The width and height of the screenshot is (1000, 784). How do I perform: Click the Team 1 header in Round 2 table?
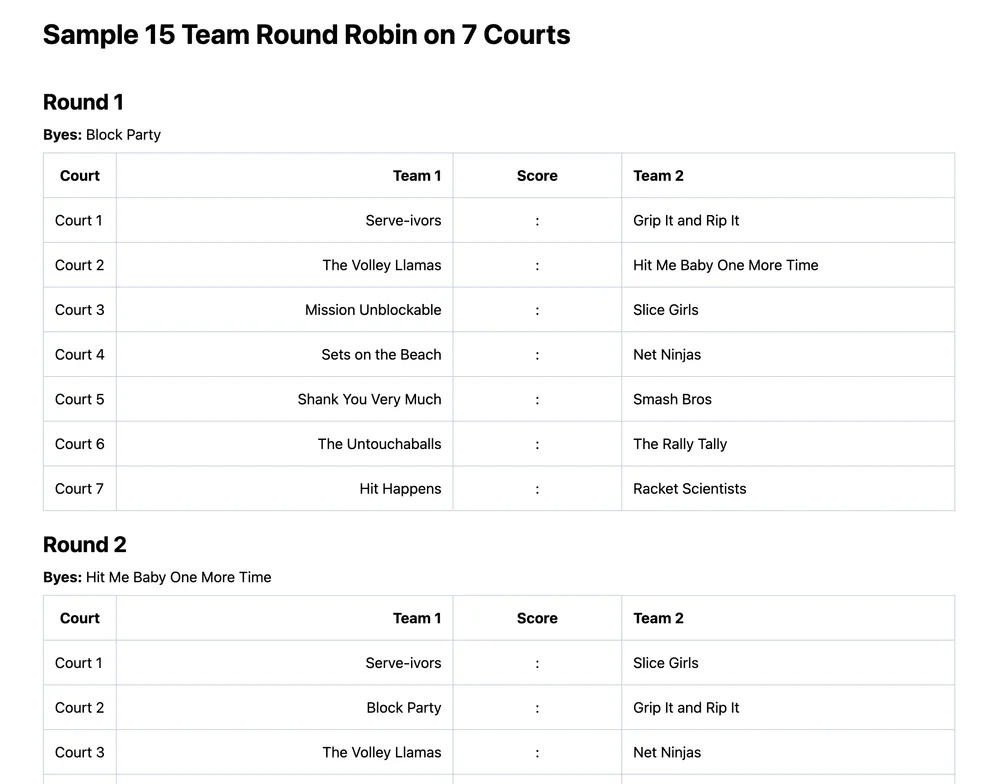point(416,618)
